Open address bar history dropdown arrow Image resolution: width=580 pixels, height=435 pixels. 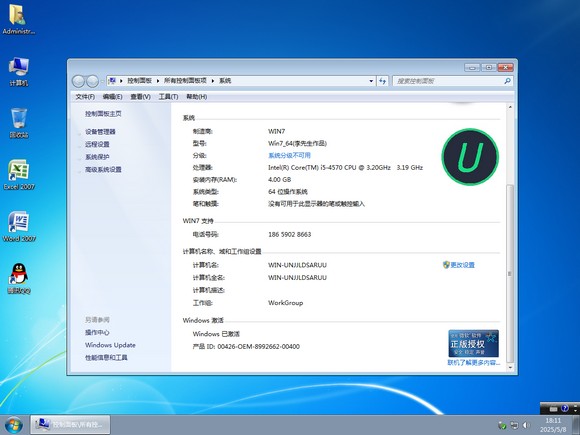(371, 81)
